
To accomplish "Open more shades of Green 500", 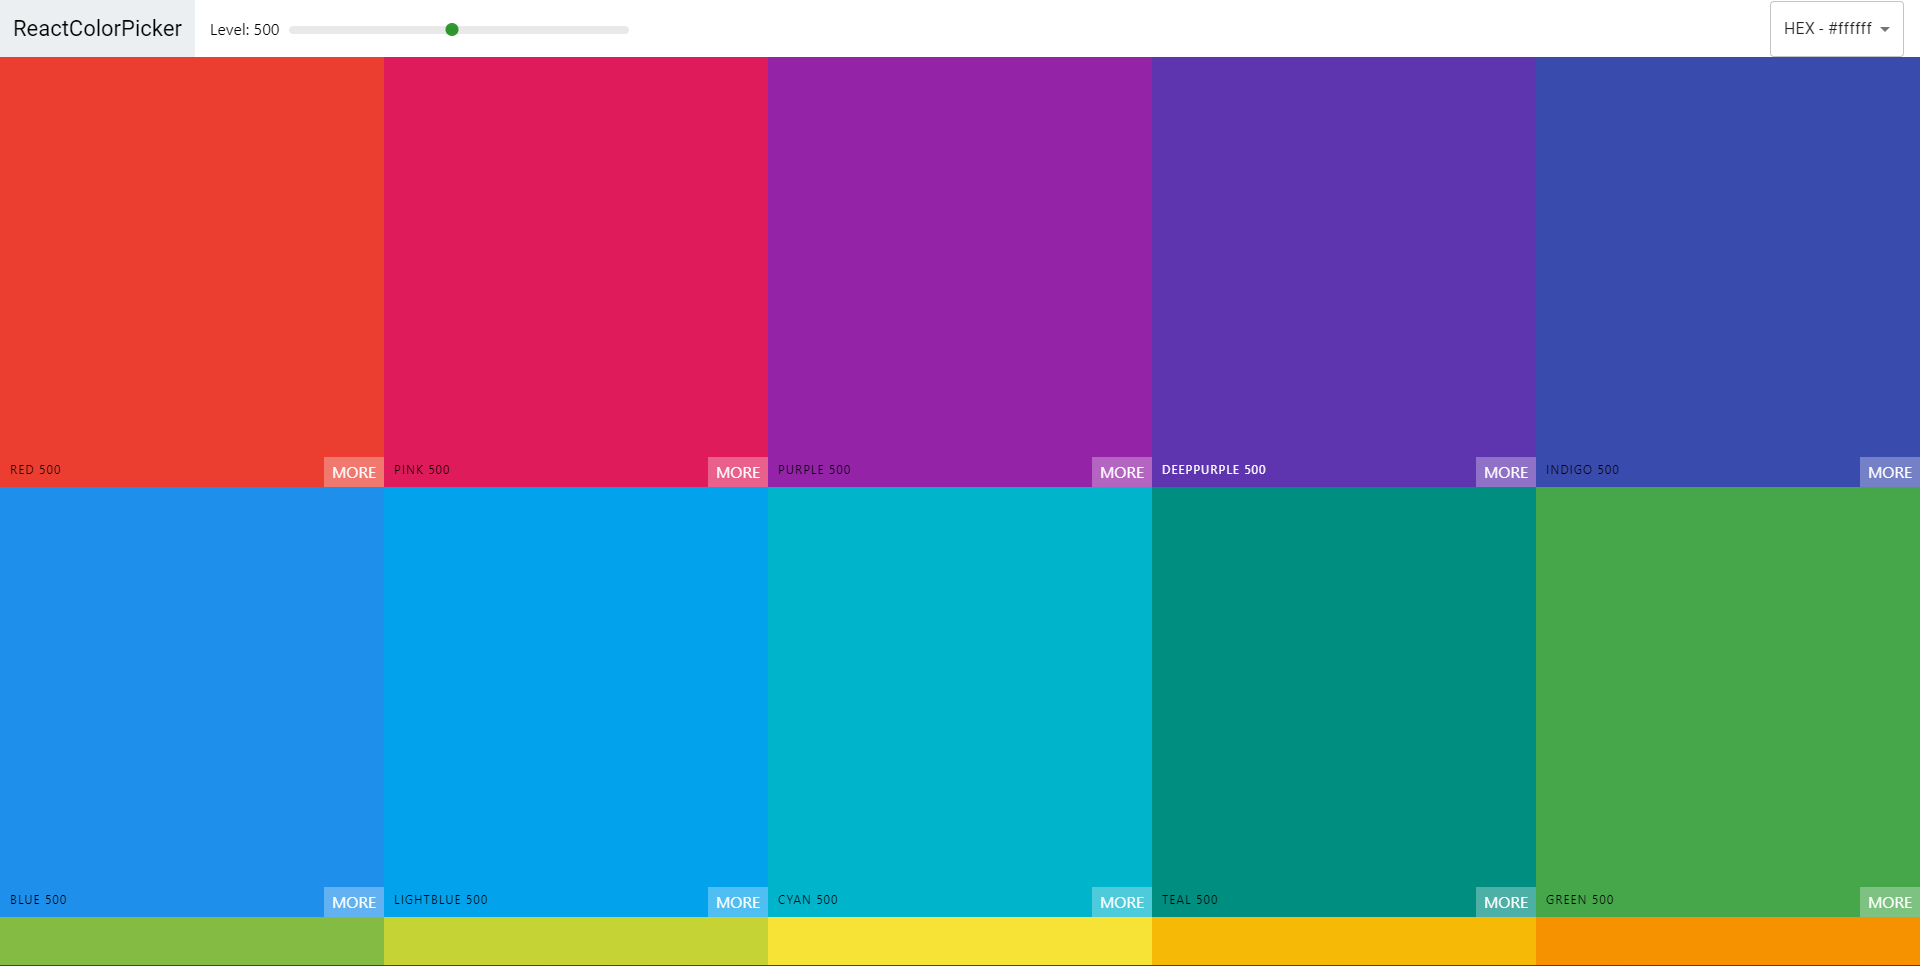I will (1889, 902).
